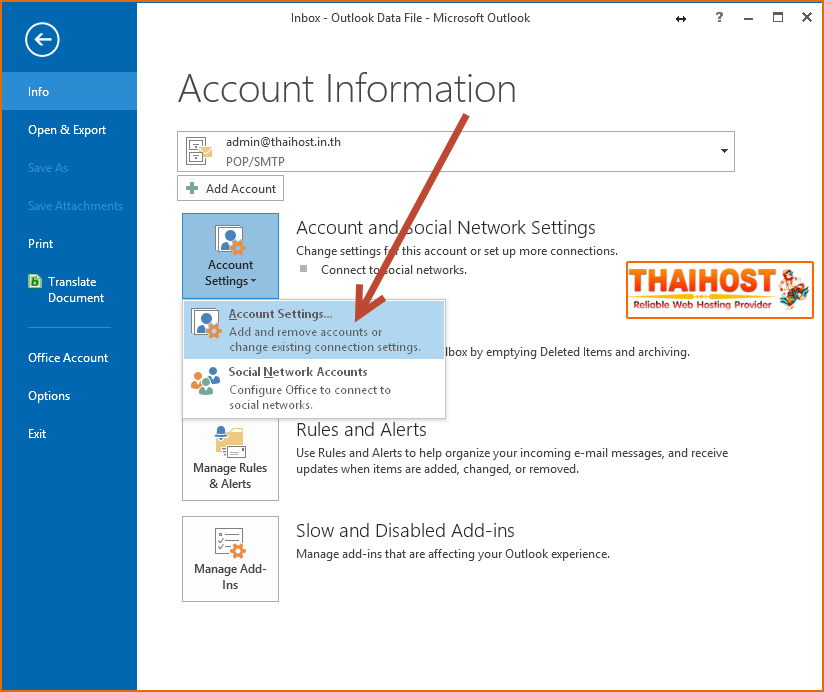Viewport: 824px width, 692px height.
Task: Click the Manage Add-Ins checklist gear icon
Action: [x=230, y=543]
